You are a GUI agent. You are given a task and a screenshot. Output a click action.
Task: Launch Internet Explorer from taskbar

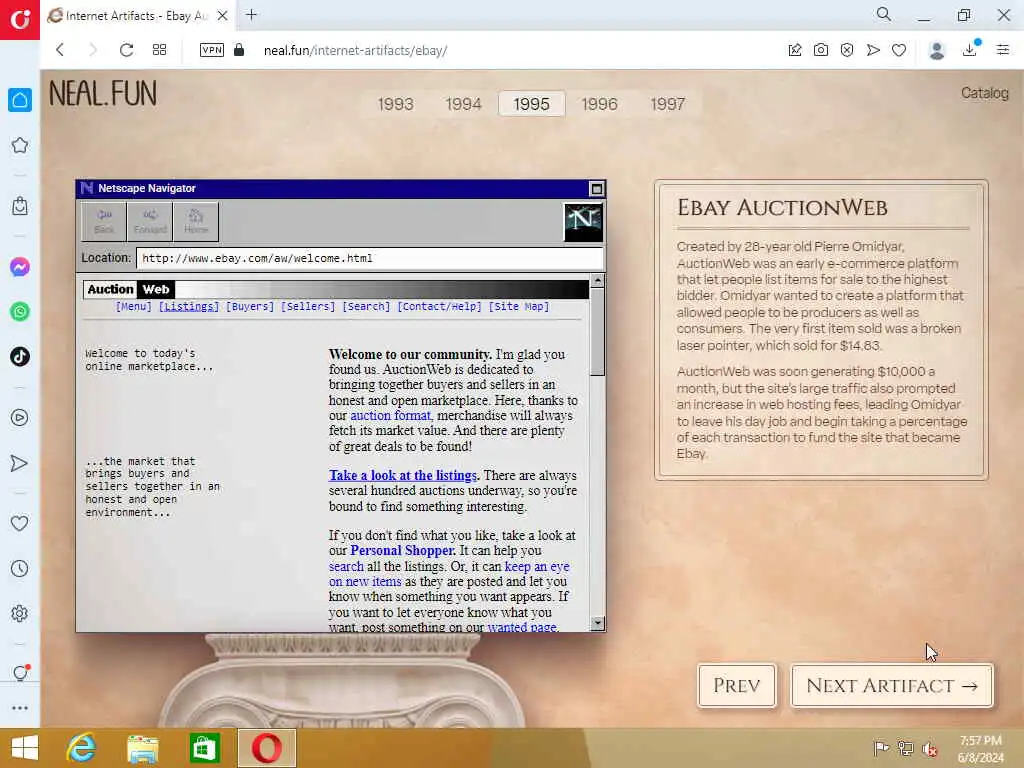(x=81, y=748)
